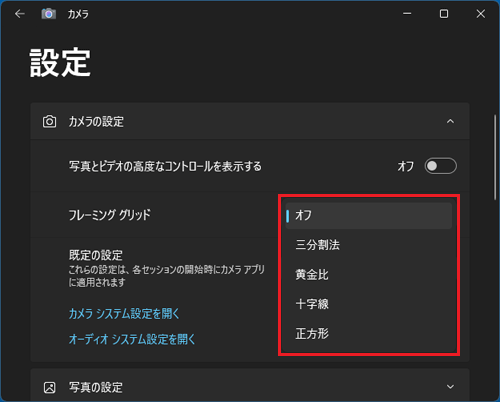Select オフ in framing grid dropdown

pos(369,216)
